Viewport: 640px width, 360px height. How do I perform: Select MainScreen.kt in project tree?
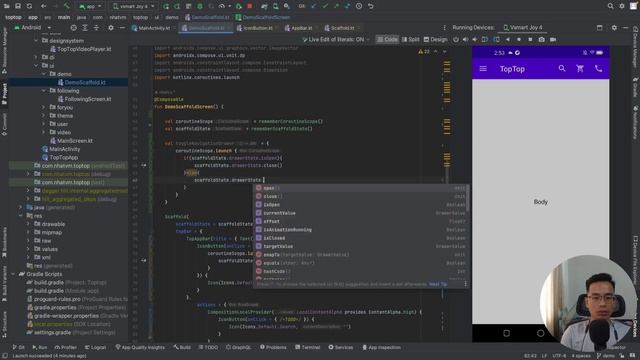point(75,141)
